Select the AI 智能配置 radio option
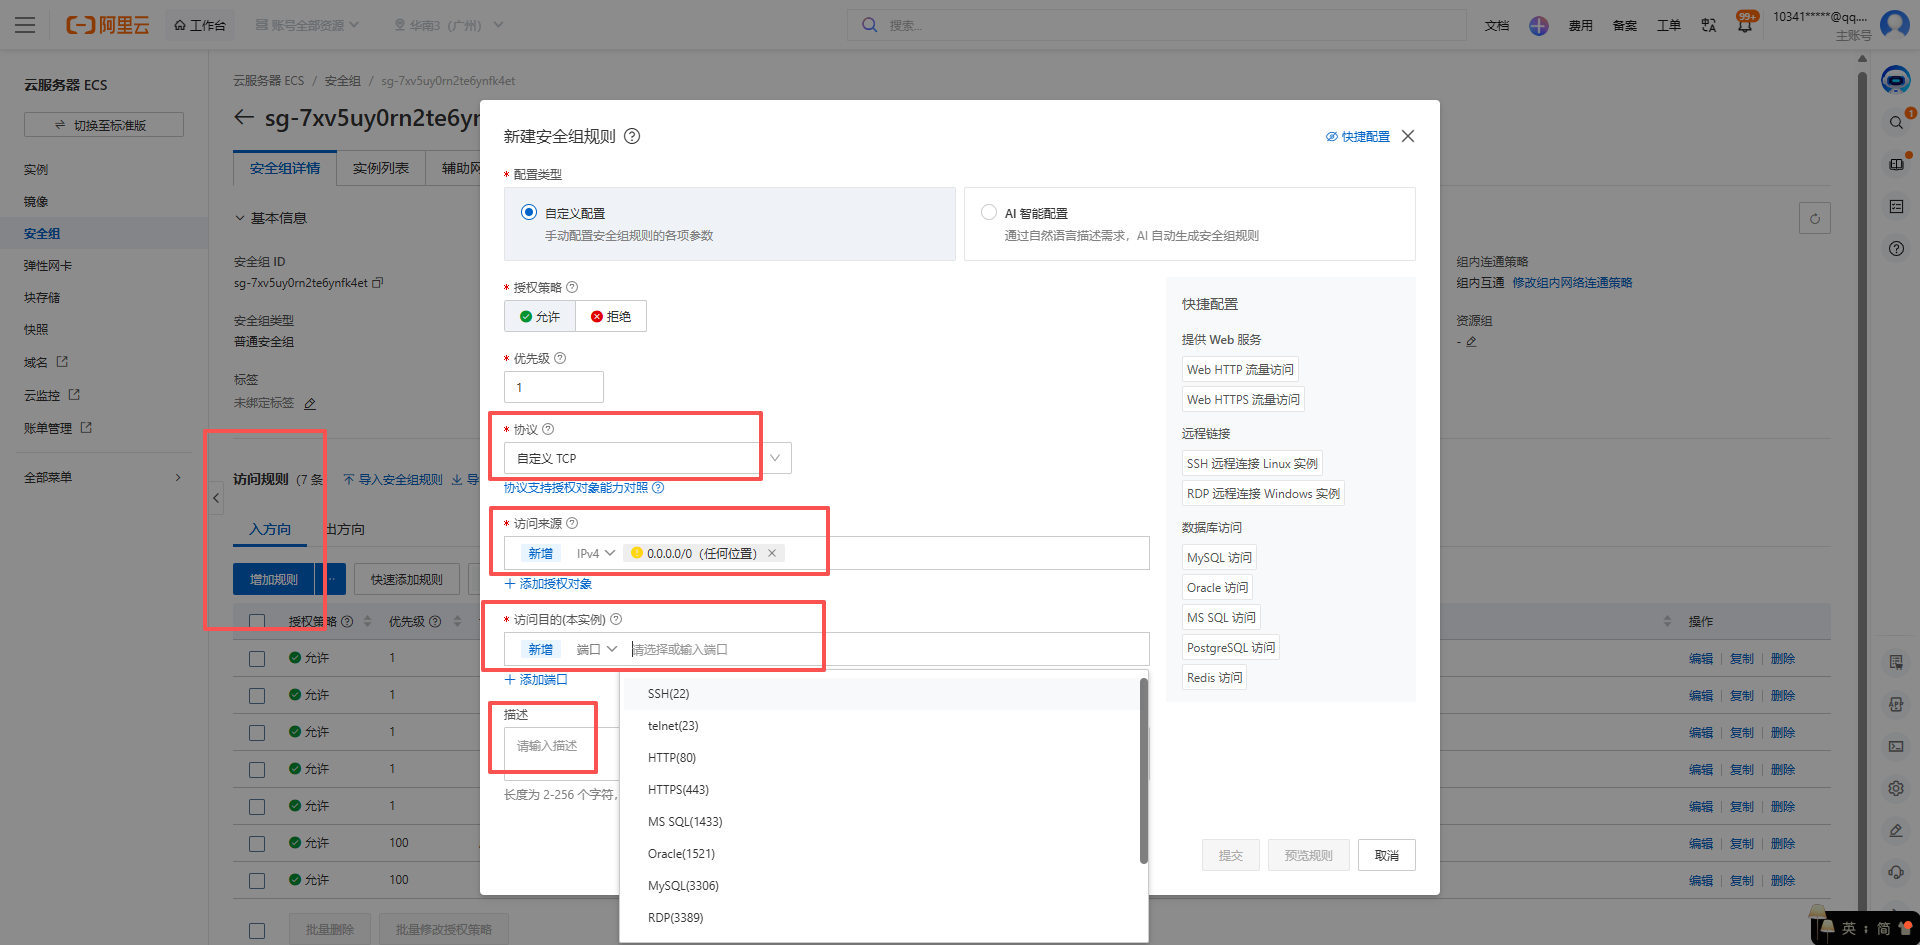 point(989,212)
